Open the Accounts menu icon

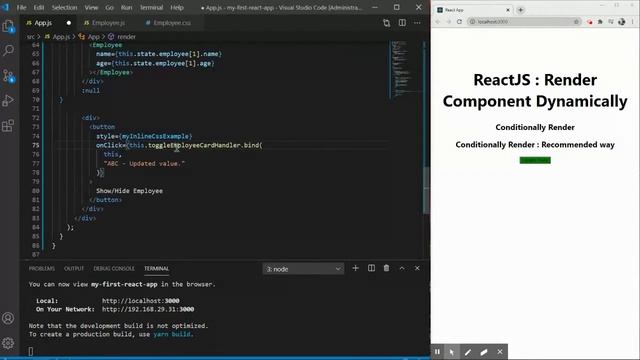8,318
